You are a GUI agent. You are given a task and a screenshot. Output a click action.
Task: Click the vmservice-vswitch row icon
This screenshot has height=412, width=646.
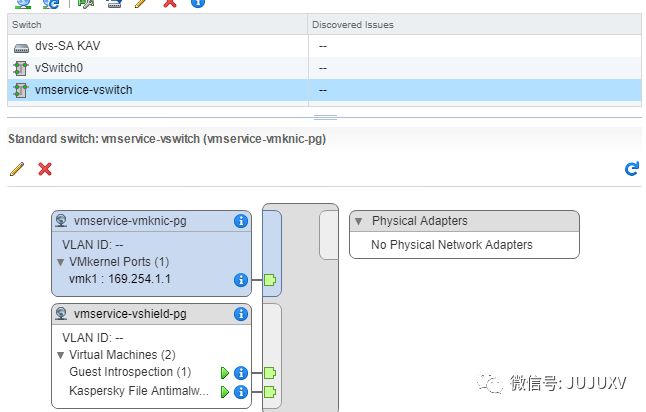pos(21,90)
